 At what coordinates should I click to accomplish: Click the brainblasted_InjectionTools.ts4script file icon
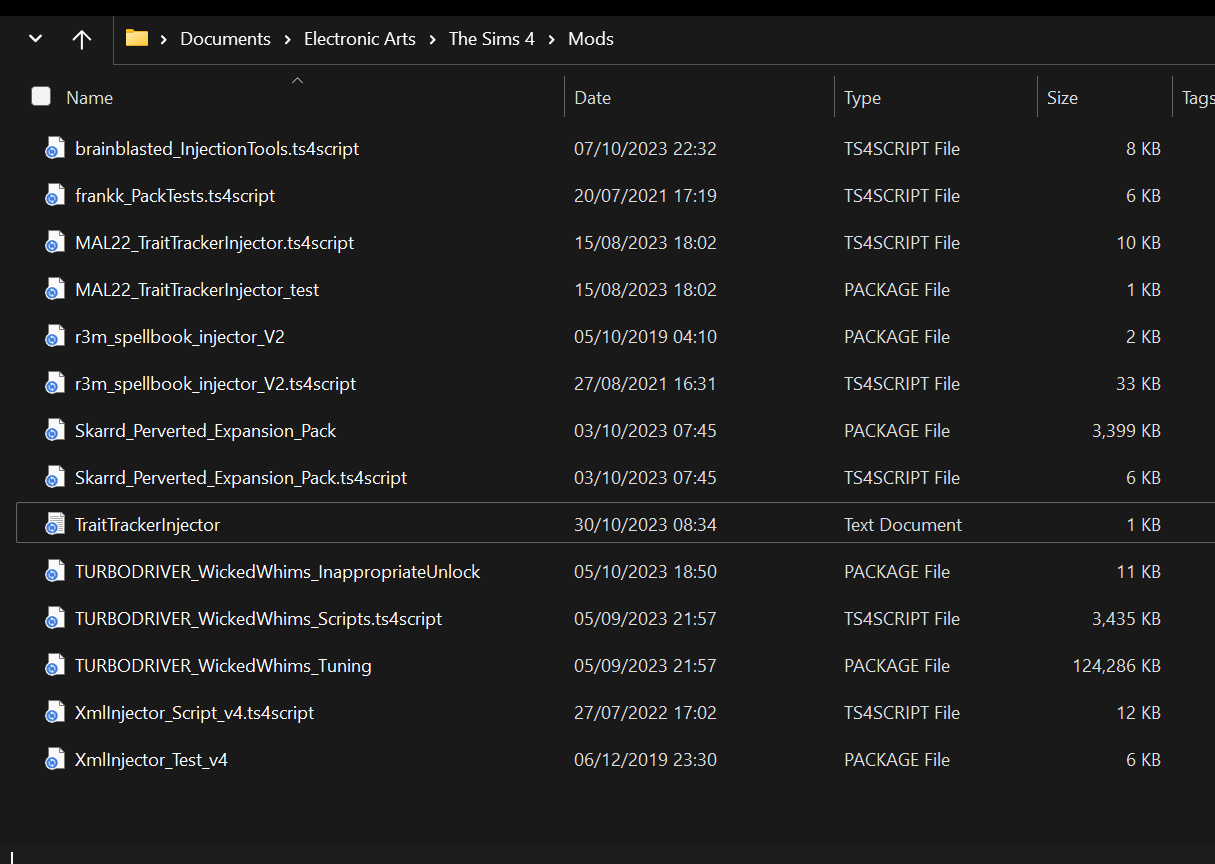(54, 149)
